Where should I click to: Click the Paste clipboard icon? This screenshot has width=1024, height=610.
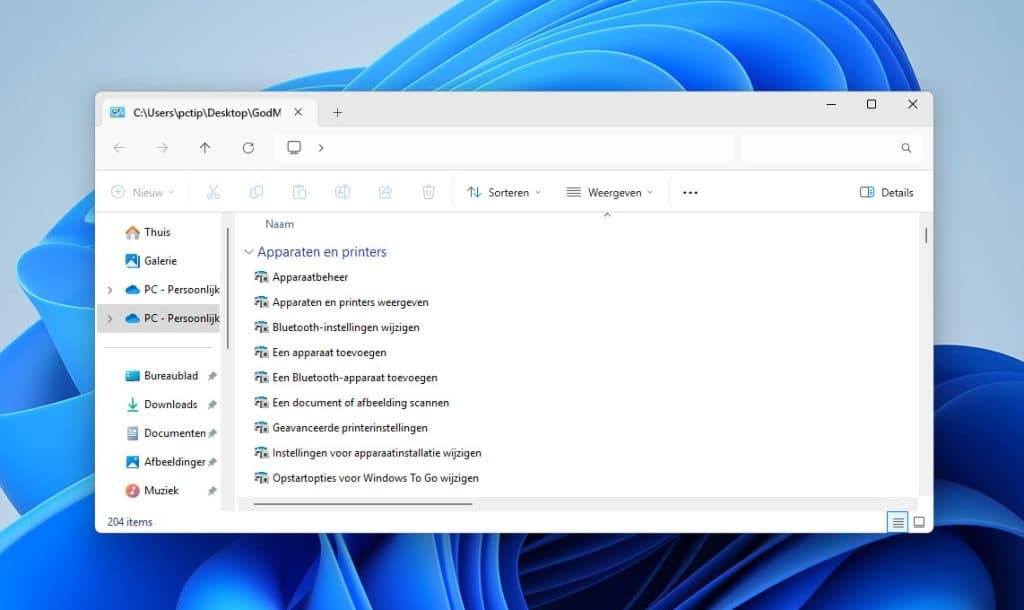[x=299, y=192]
